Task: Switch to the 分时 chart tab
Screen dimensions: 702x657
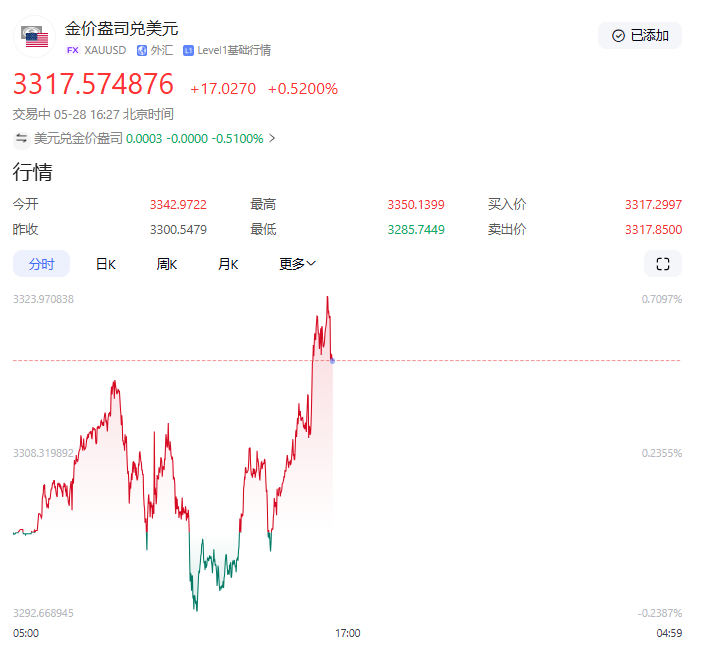Action: 41,264
